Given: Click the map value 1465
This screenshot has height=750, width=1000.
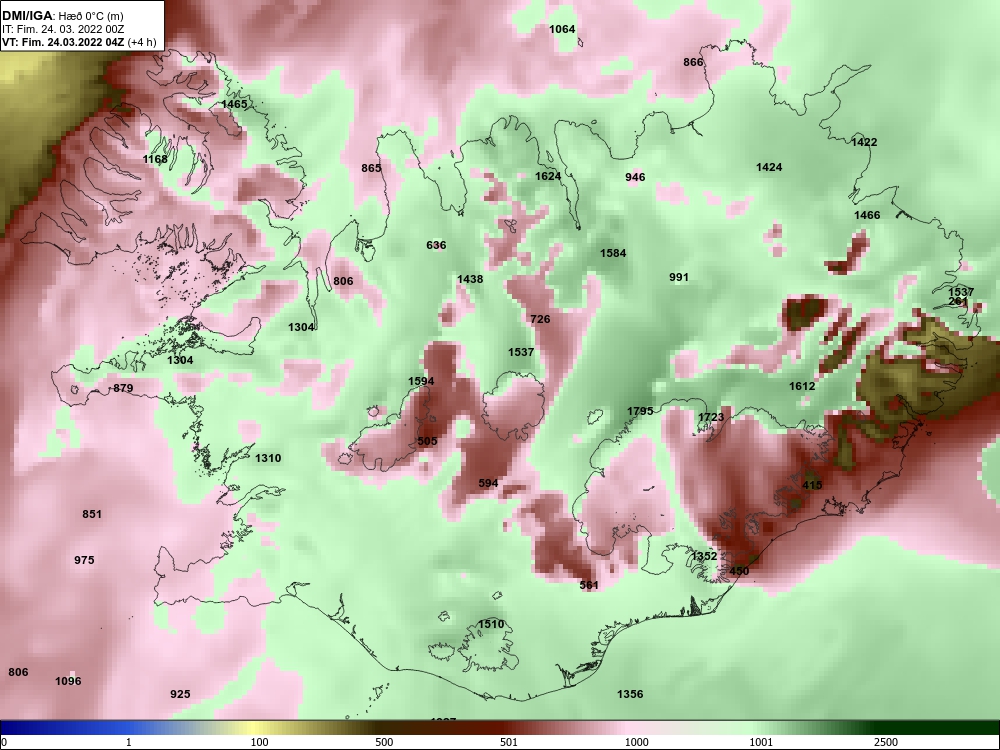Looking at the screenshot, I should (234, 104).
